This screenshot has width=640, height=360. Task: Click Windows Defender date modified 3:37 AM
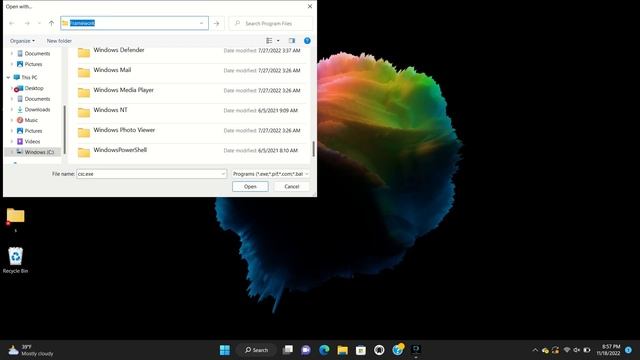coord(262,51)
